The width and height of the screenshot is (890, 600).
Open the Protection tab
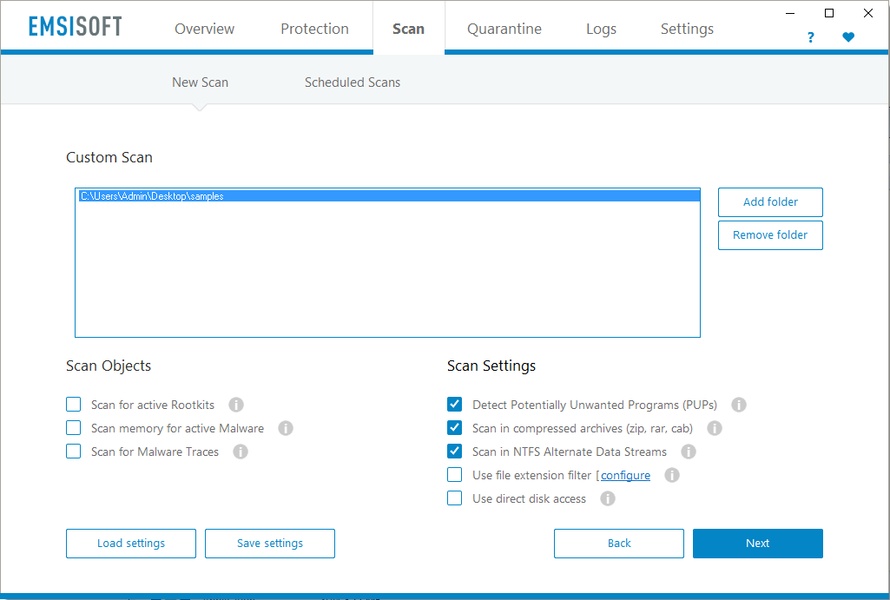pos(314,29)
